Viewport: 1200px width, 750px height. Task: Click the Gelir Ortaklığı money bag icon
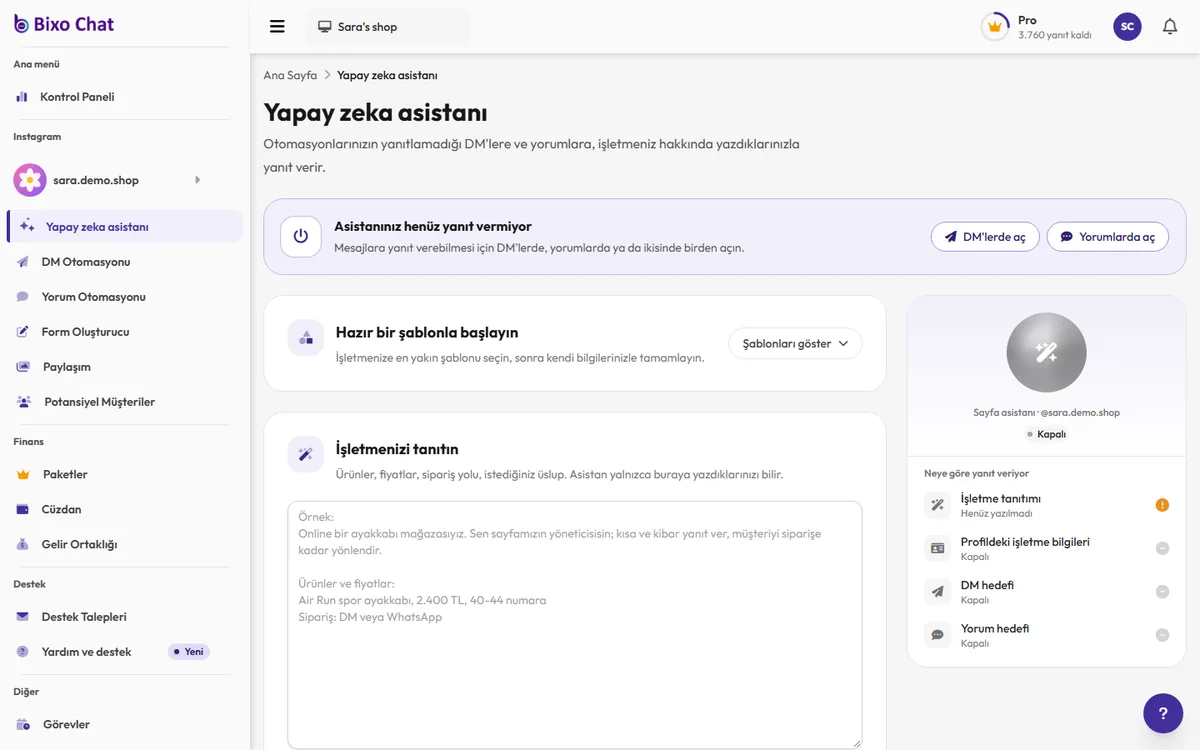pyautogui.click(x=22, y=544)
